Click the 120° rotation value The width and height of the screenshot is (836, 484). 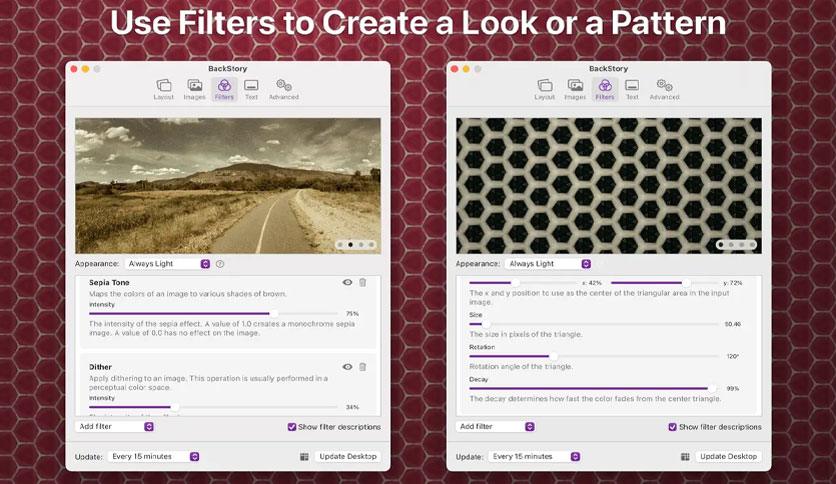(733, 356)
